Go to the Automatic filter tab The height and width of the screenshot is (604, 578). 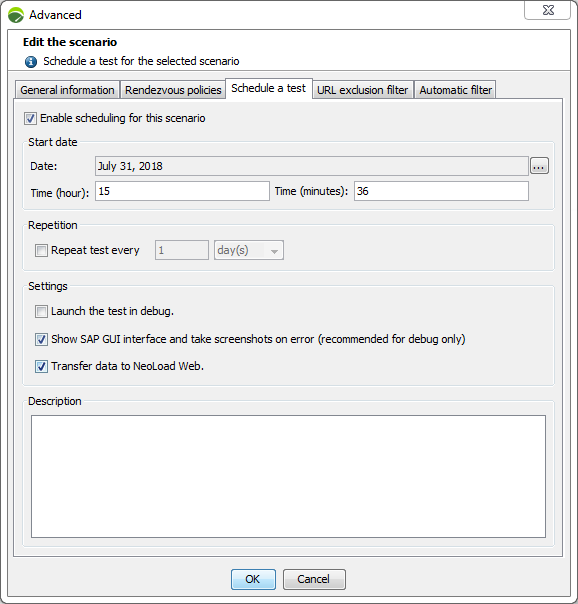pos(455,90)
